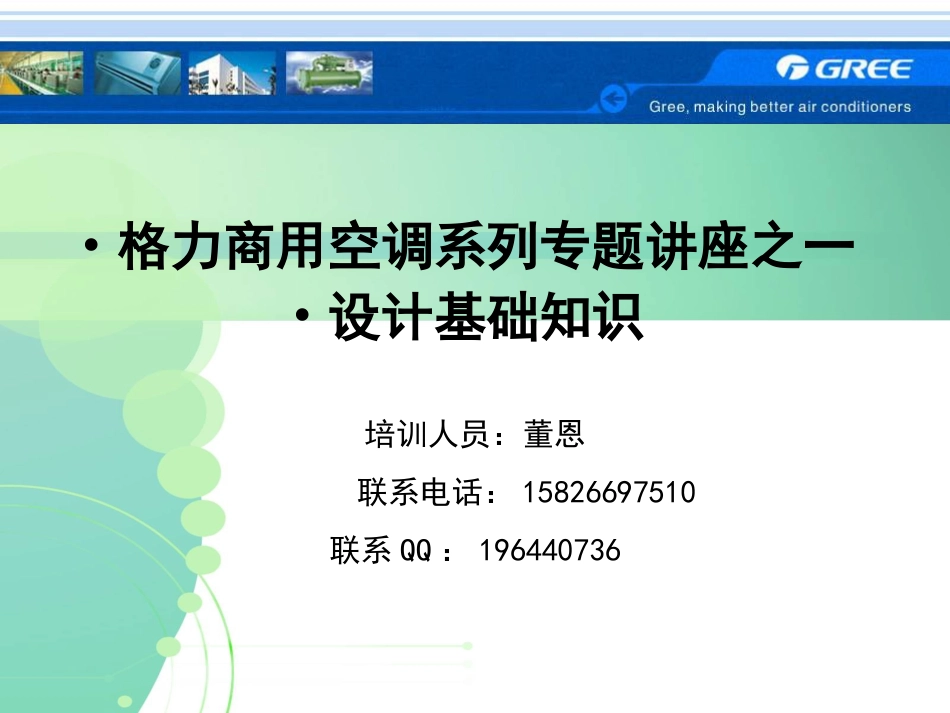Select the subtitle '设计基础知识'
Image resolution: width=950 pixels, height=713 pixels.
pos(486,316)
